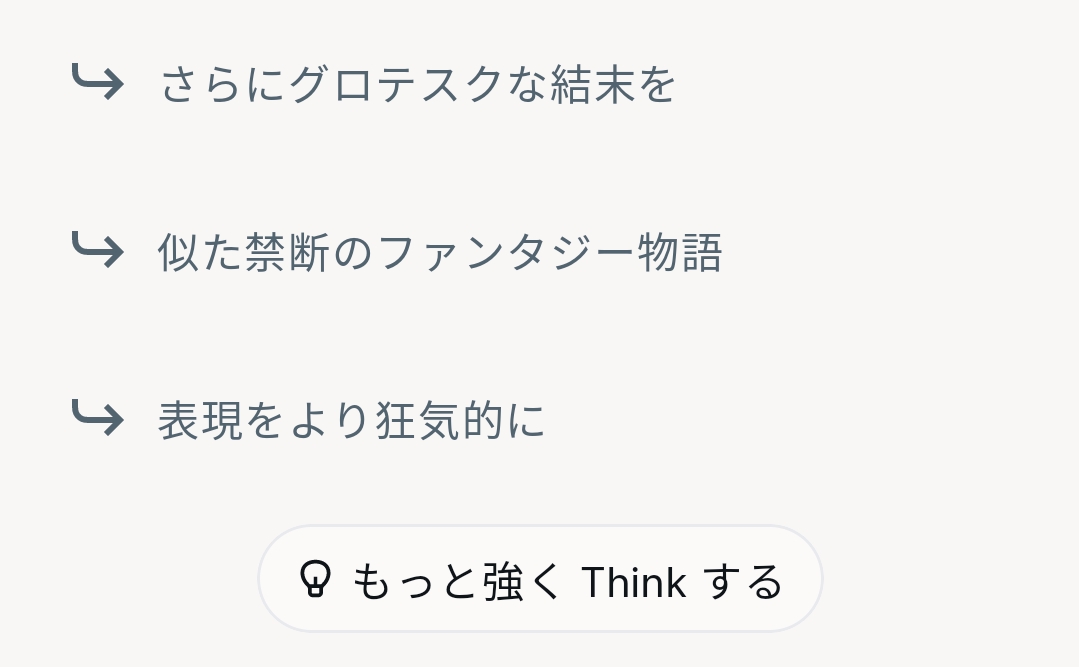Click the word Think in the pill button
The height and width of the screenshot is (667, 1079).
633,581
